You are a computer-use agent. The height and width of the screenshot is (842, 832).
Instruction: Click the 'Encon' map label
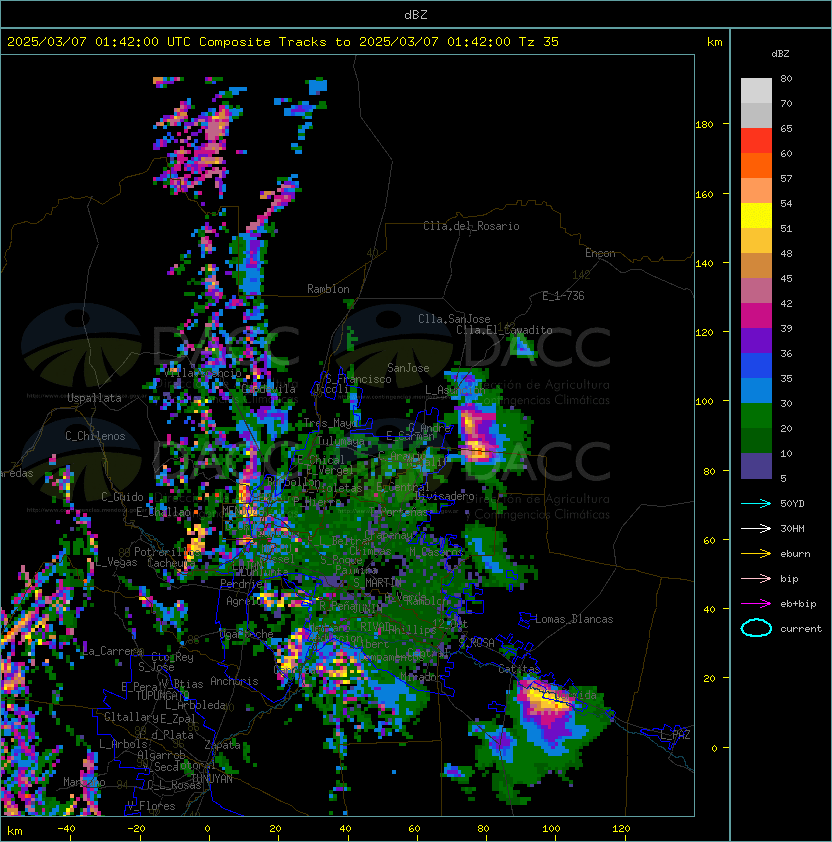point(600,253)
